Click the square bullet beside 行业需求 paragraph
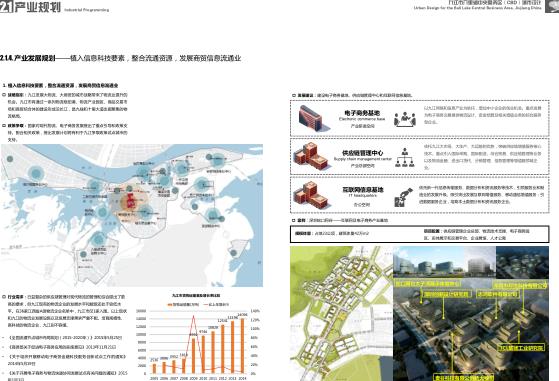The width and height of the screenshot is (559, 381). coord(4,297)
